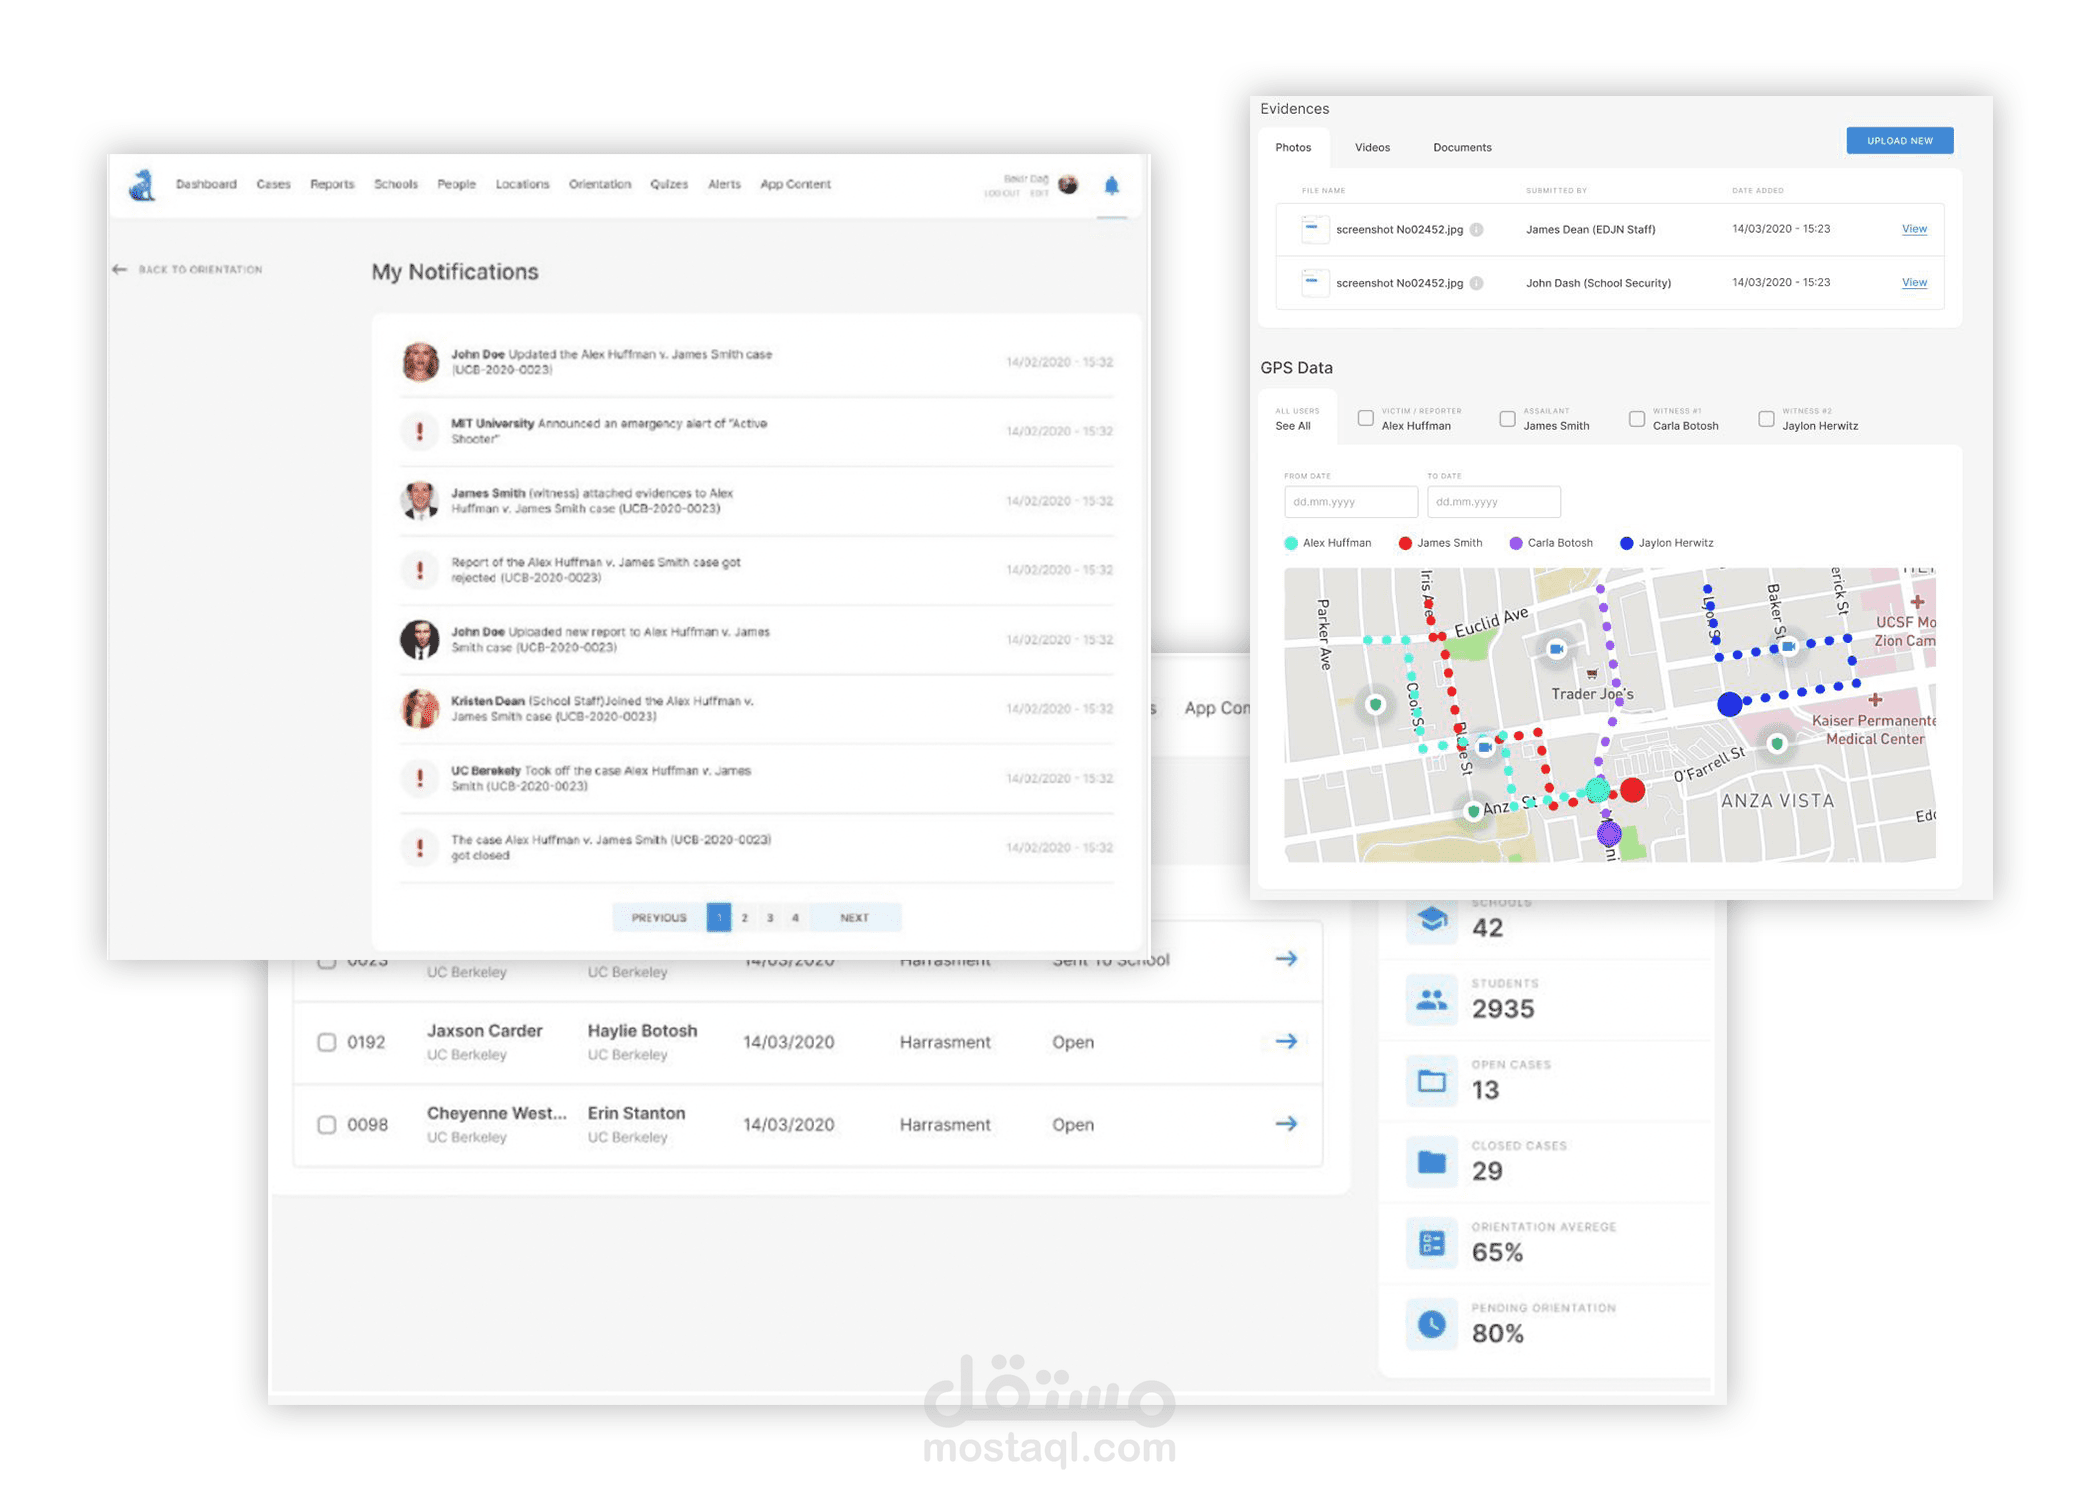This screenshot has height=1500, width=2100.
Task: Open the Reports menu item
Action: coord(332,185)
